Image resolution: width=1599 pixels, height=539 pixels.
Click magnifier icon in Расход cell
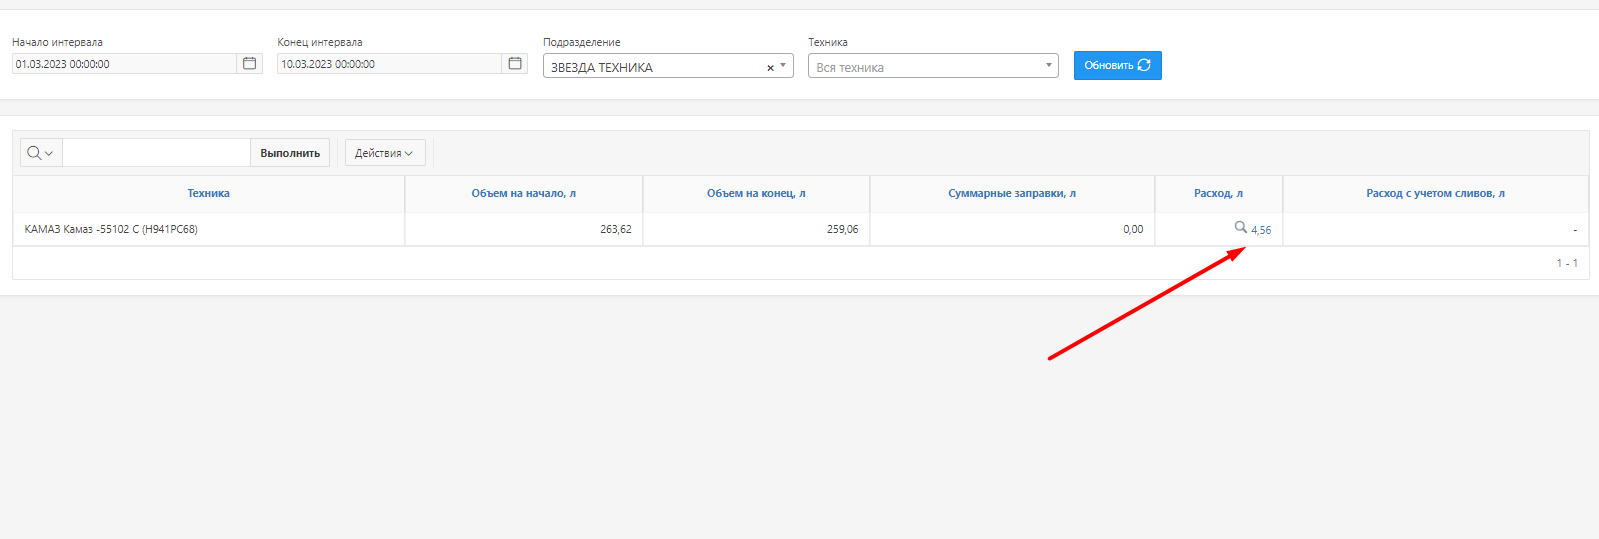pos(1240,228)
